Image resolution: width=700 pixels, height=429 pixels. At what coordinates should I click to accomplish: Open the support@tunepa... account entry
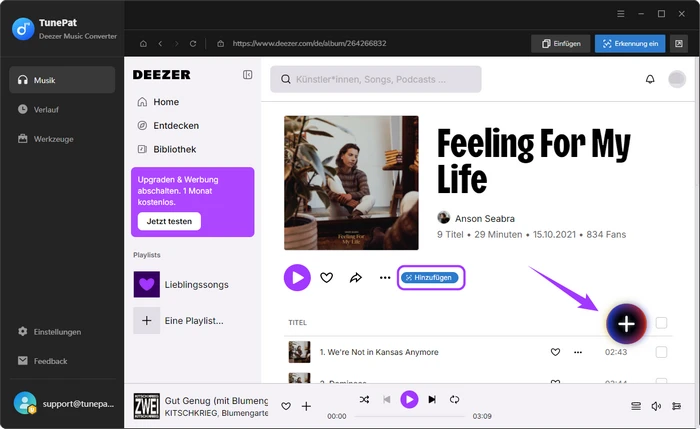click(x=62, y=404)
